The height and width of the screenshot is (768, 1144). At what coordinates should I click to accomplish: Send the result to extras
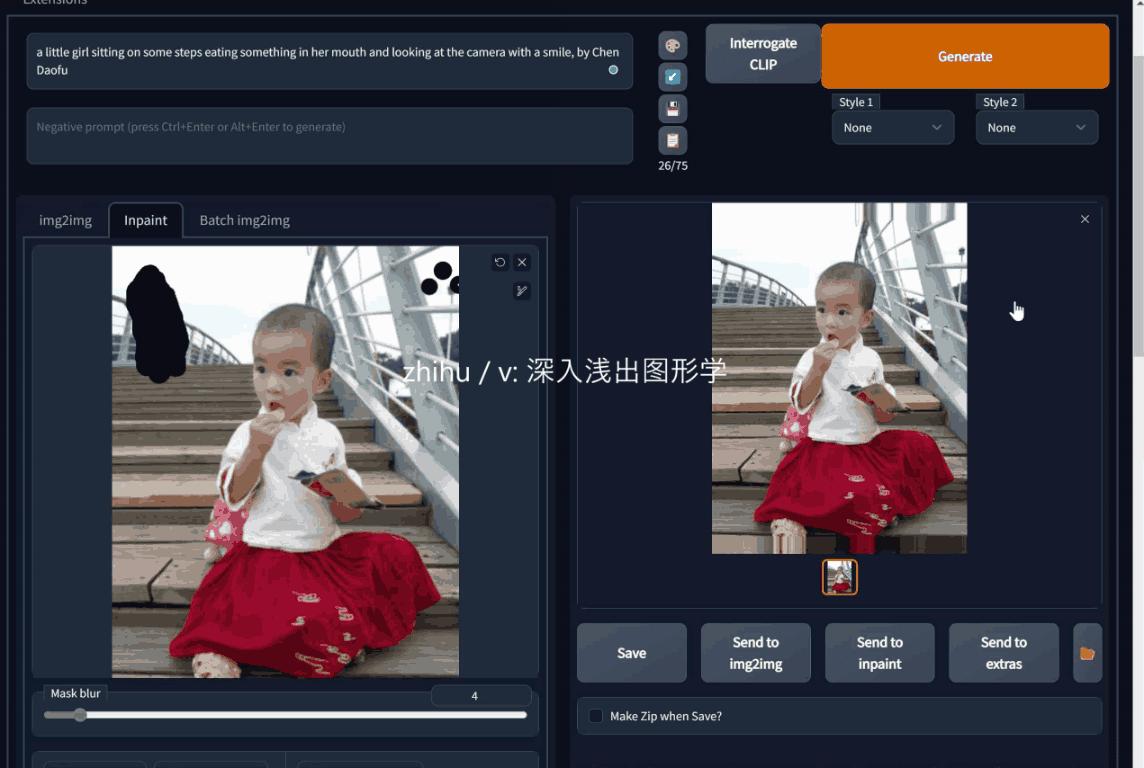pos(1003,652)
